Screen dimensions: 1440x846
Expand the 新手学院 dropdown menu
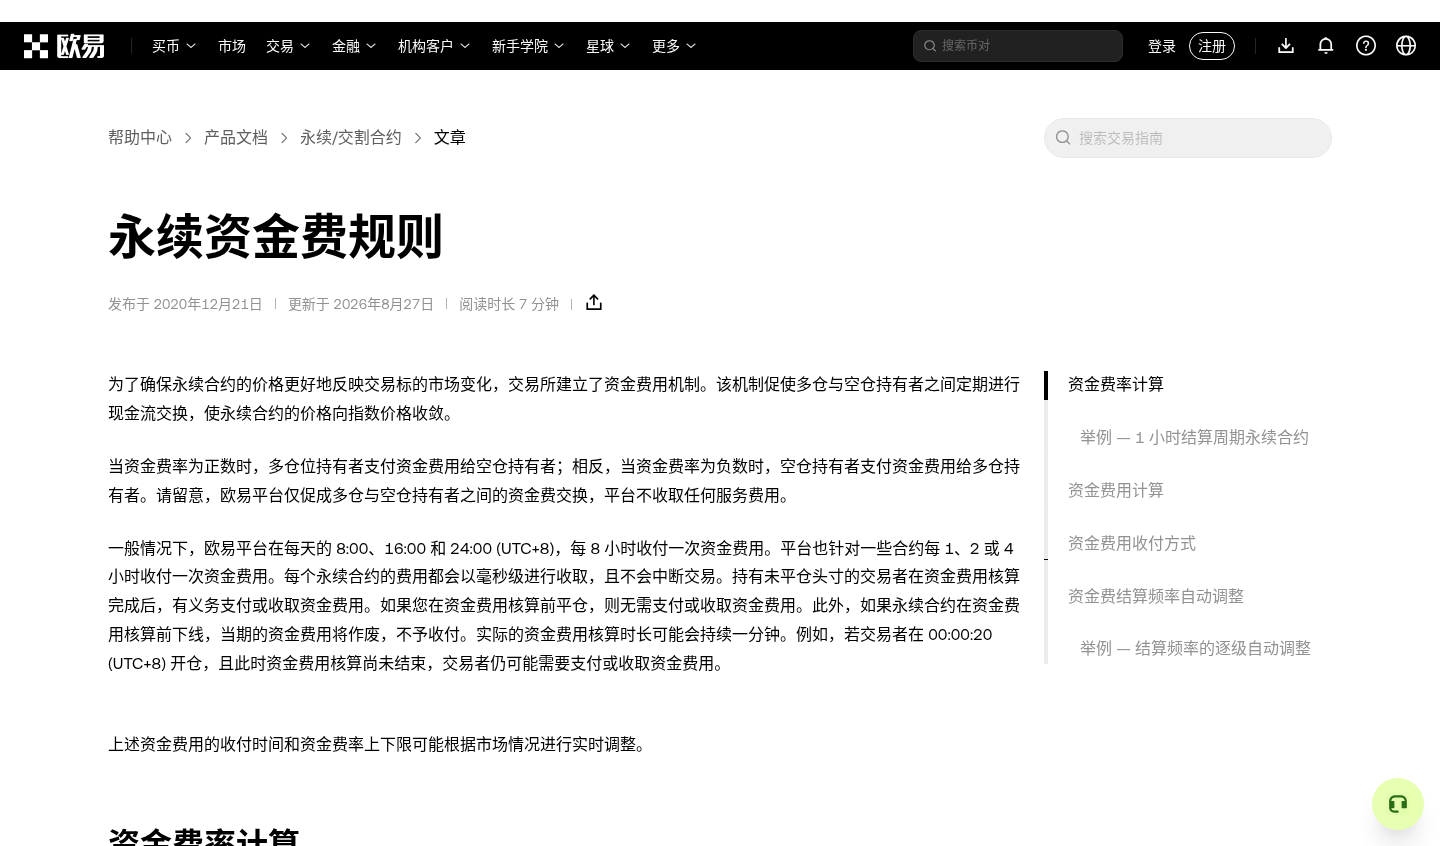click(x=528, y=46)
